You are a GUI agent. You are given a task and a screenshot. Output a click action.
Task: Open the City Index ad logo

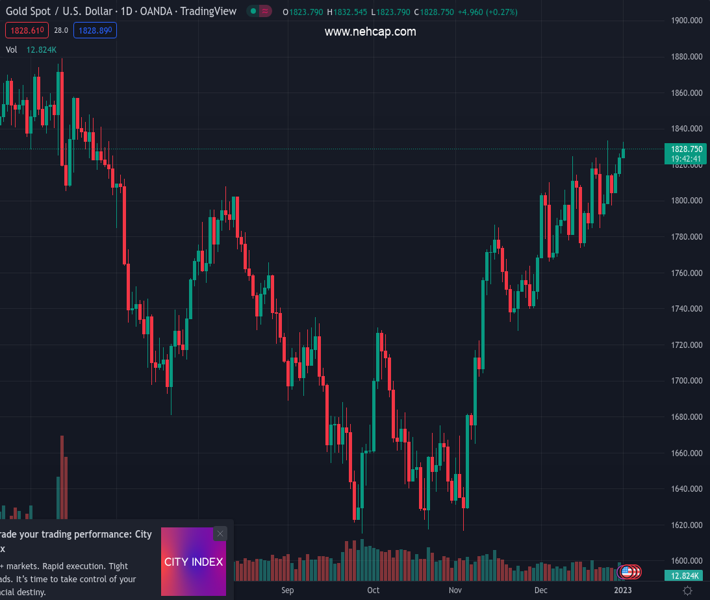(x=193, y=561)
